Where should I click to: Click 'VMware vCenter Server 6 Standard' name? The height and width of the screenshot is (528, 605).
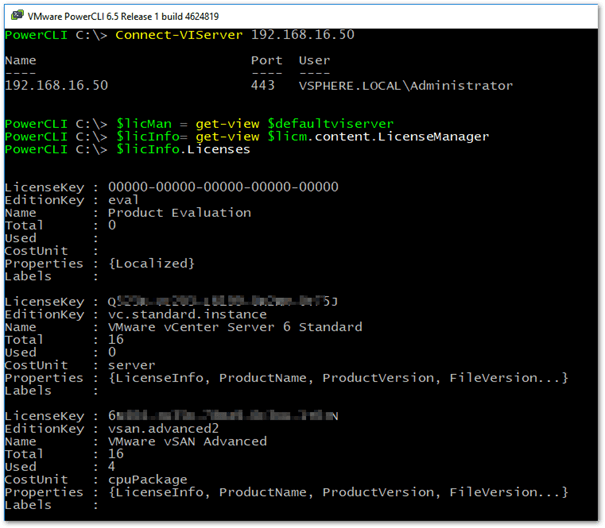[x=235, y=327]
